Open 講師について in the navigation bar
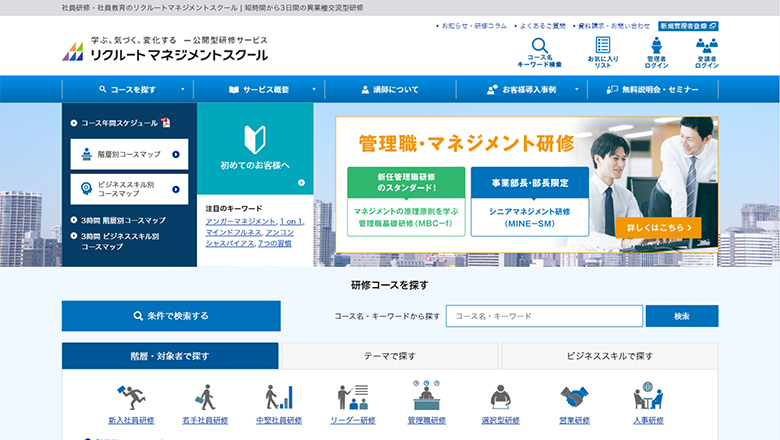This screenshot has width=780, height=440. [x=390, y=89]
